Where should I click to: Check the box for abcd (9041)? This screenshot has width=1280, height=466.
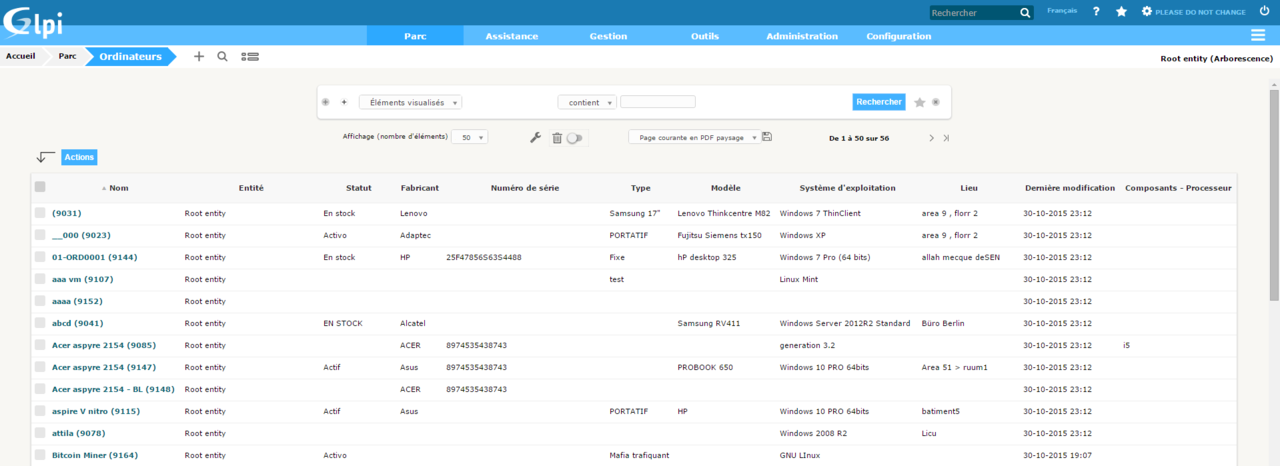(x=40, y=323)
